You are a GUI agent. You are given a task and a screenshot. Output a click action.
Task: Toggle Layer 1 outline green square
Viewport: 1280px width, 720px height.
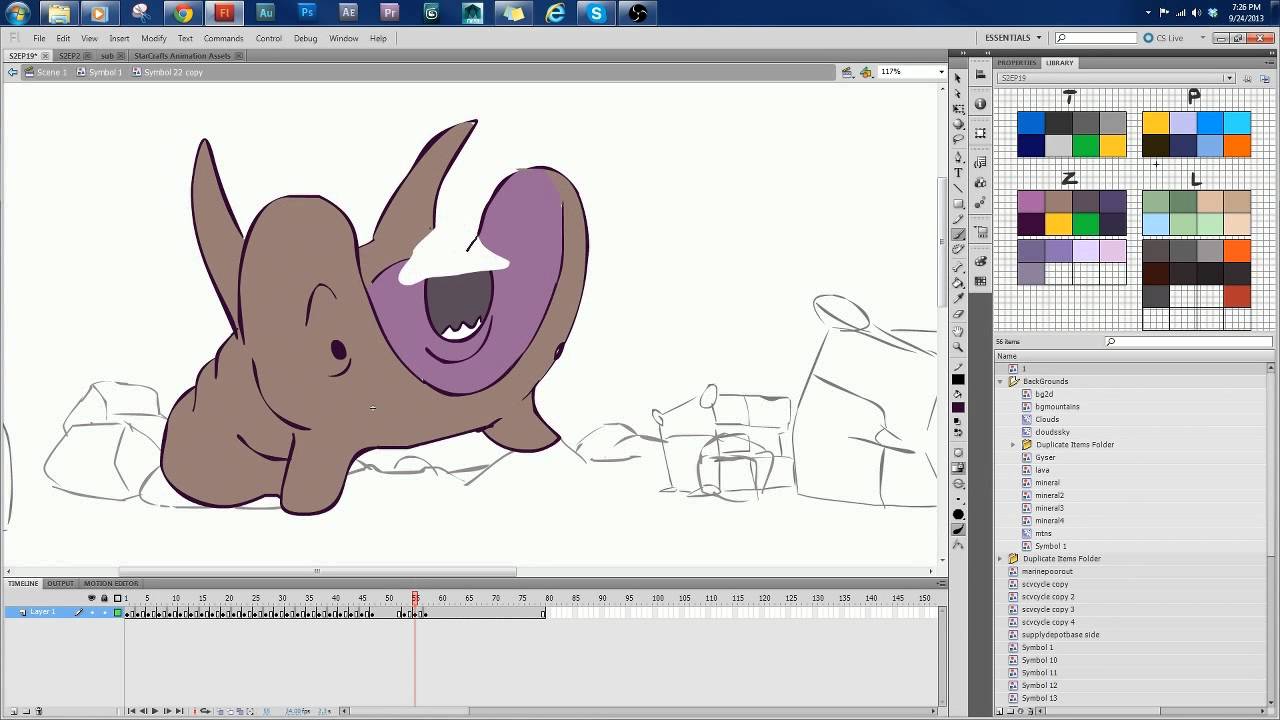click(x=117, y=612)
